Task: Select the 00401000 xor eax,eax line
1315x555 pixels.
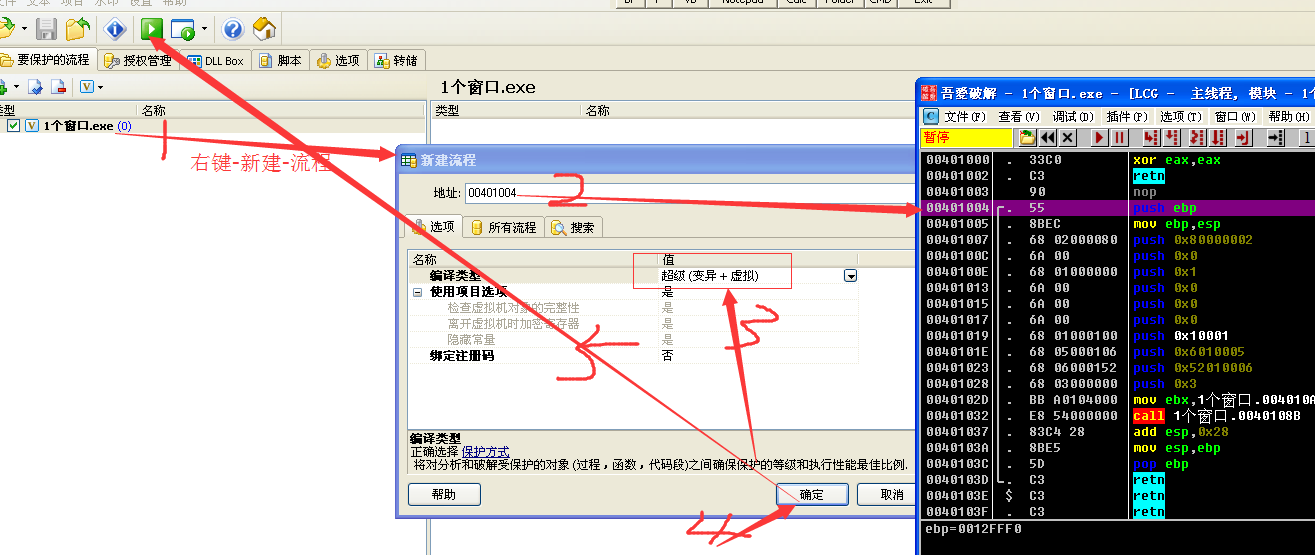Action: [1117, 160]
